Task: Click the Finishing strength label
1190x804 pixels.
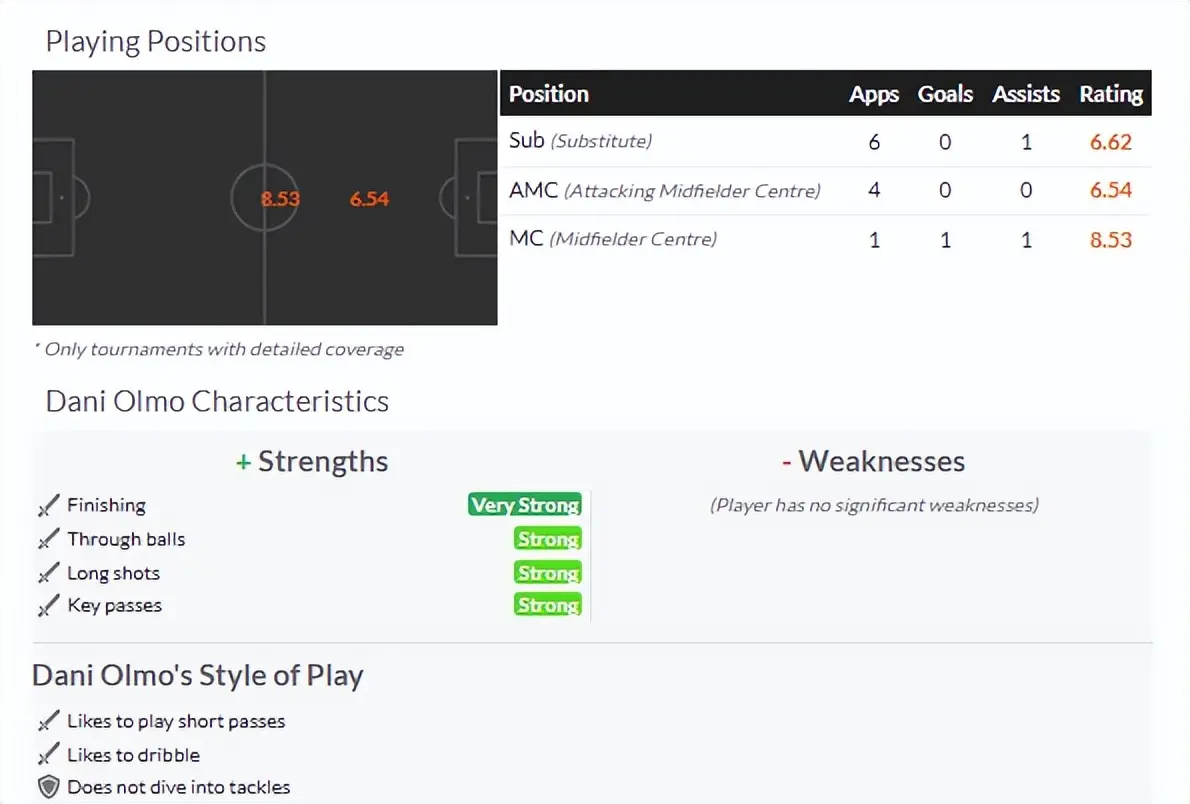Action: 106,506
